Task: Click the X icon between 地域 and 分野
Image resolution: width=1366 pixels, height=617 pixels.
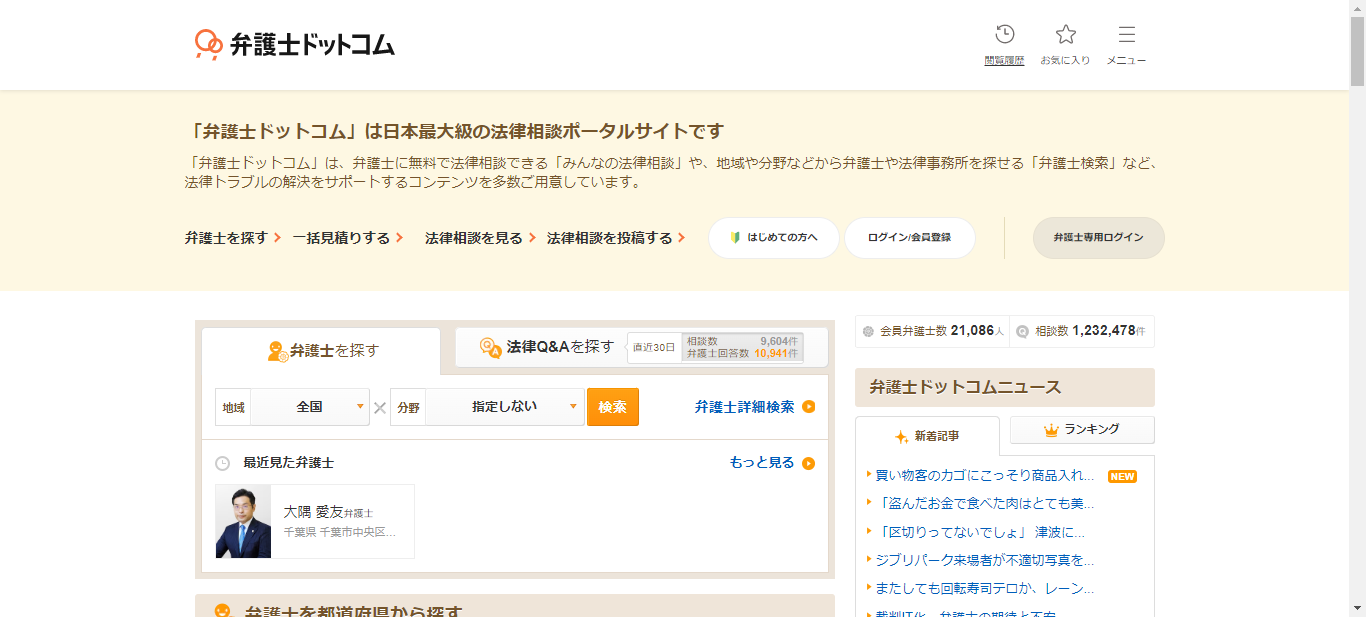Action: point(380,407)
